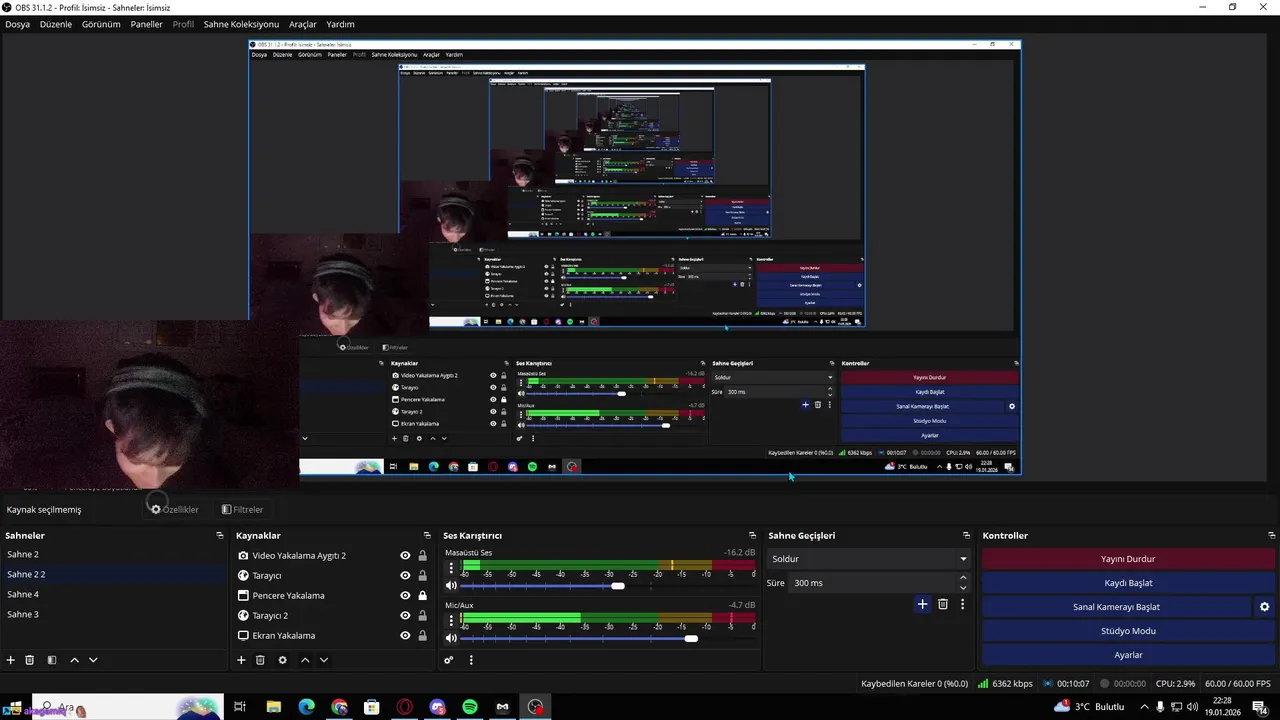Move scene up arrow in Sahneler
The image size is (1280, 720).
tap(74, 660)
